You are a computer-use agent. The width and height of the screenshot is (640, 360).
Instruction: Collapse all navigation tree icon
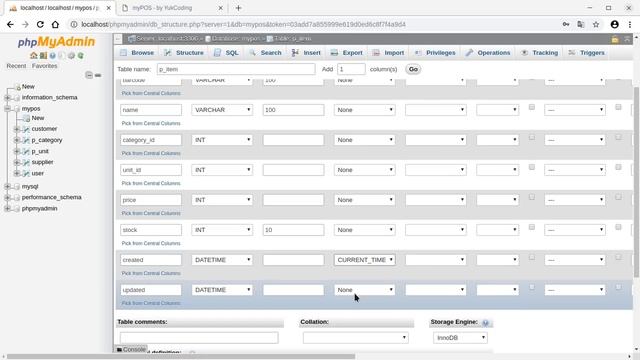click(x=89, y=75)
